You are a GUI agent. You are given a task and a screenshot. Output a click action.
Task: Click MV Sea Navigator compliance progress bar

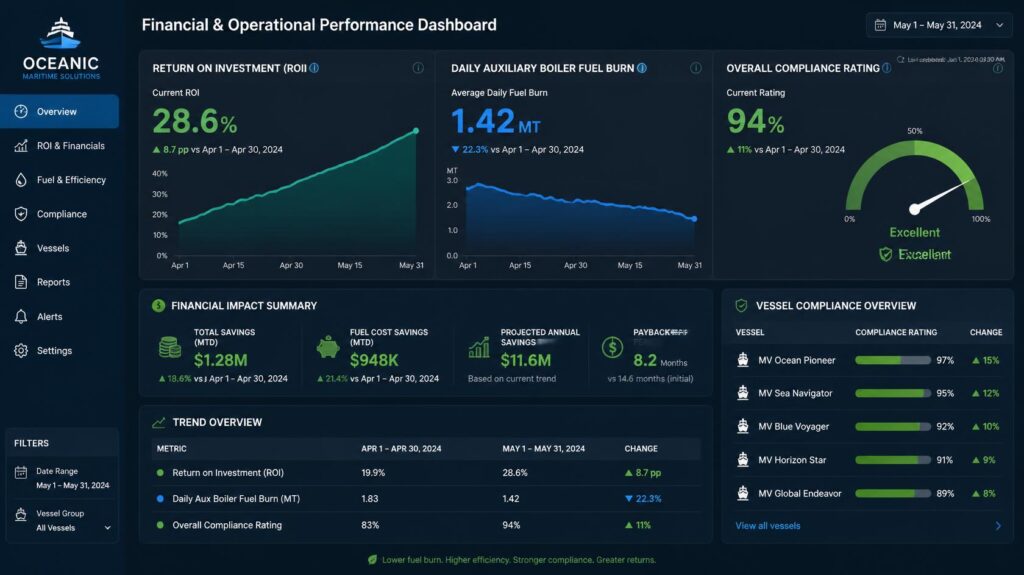pos(893,393)
